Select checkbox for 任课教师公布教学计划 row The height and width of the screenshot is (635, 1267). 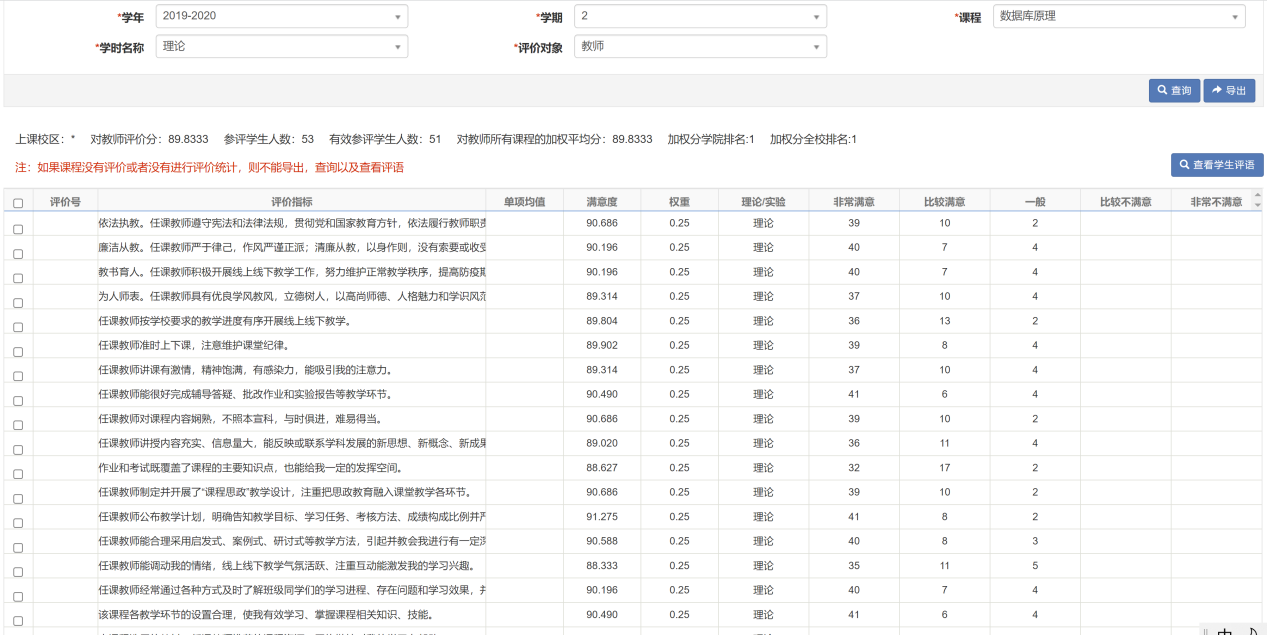(18, 523)
